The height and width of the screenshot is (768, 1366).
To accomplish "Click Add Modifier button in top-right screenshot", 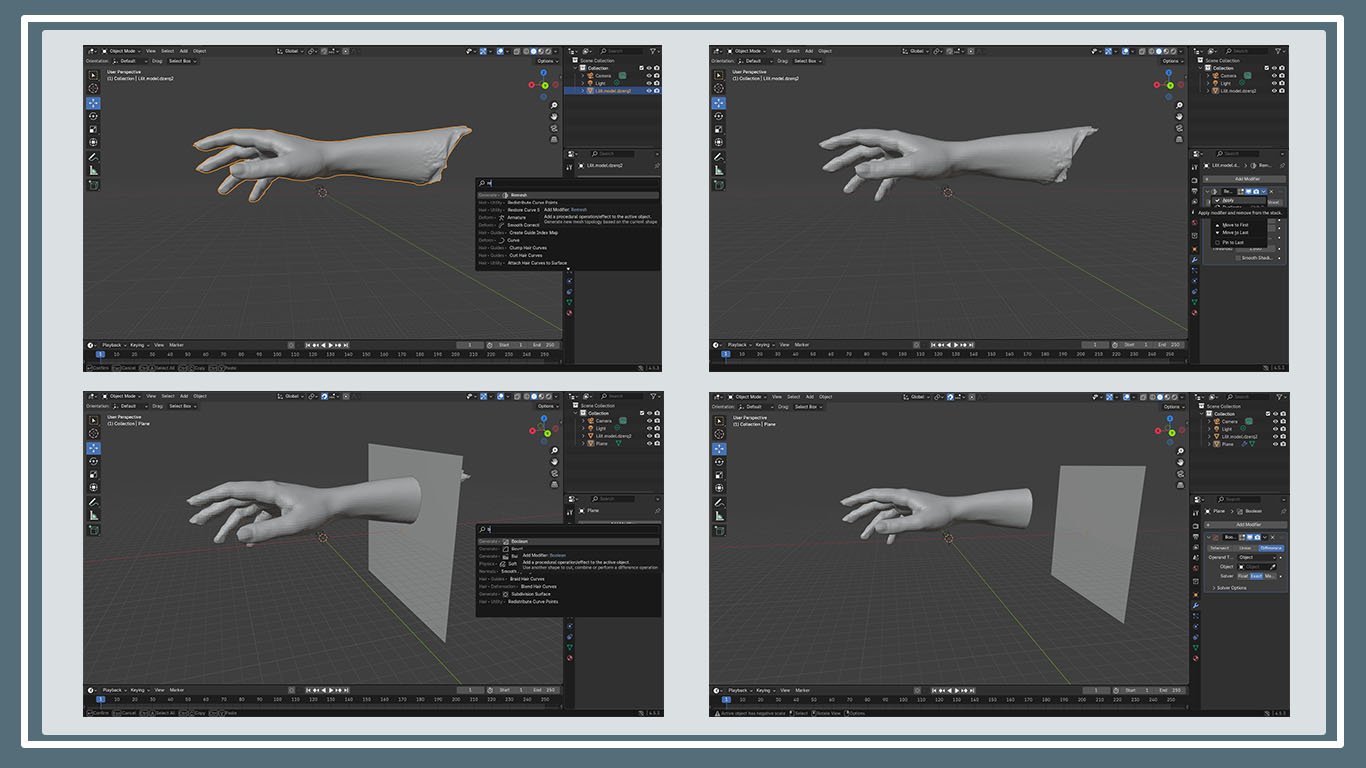I will [1244, 178].
